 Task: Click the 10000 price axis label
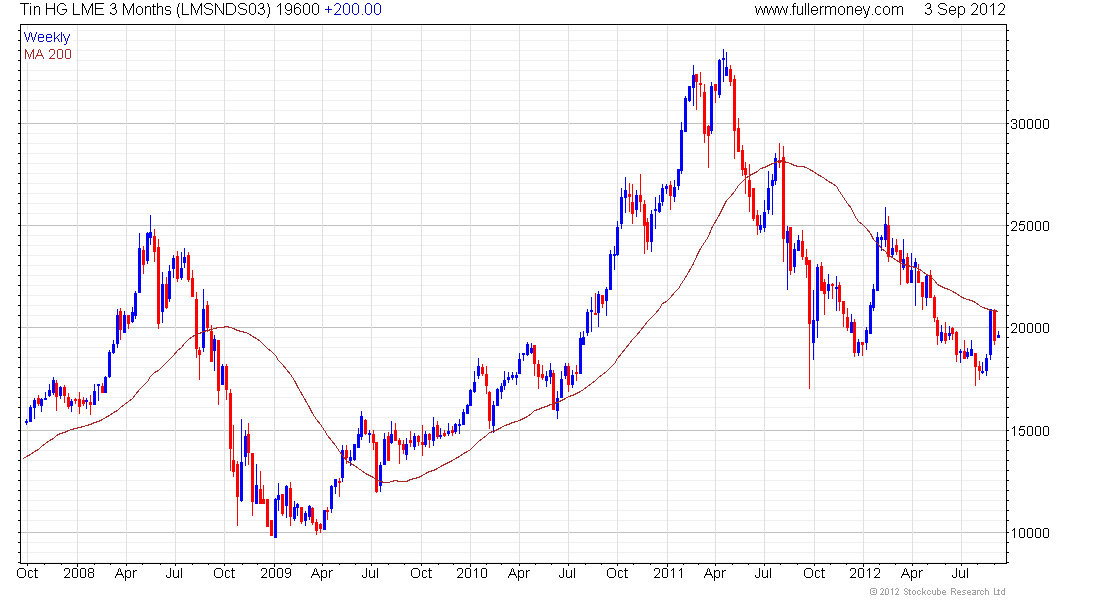(x=1030, y=533)
